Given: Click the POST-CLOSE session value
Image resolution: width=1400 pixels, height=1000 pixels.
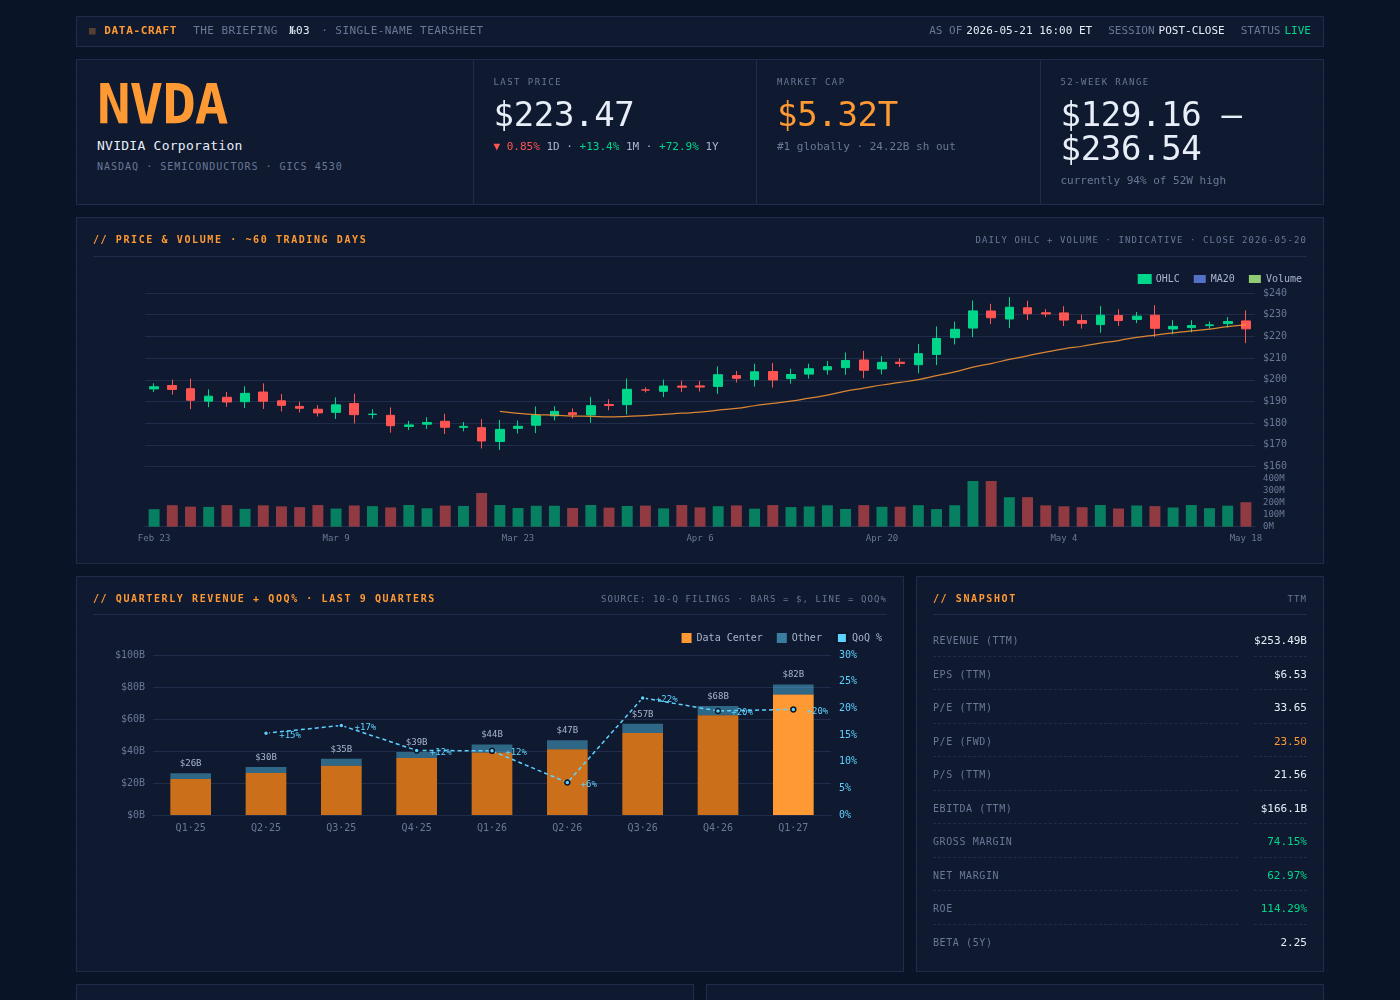Looking at the screenshot, I should pyautogui.click(x=1191, y=31).
